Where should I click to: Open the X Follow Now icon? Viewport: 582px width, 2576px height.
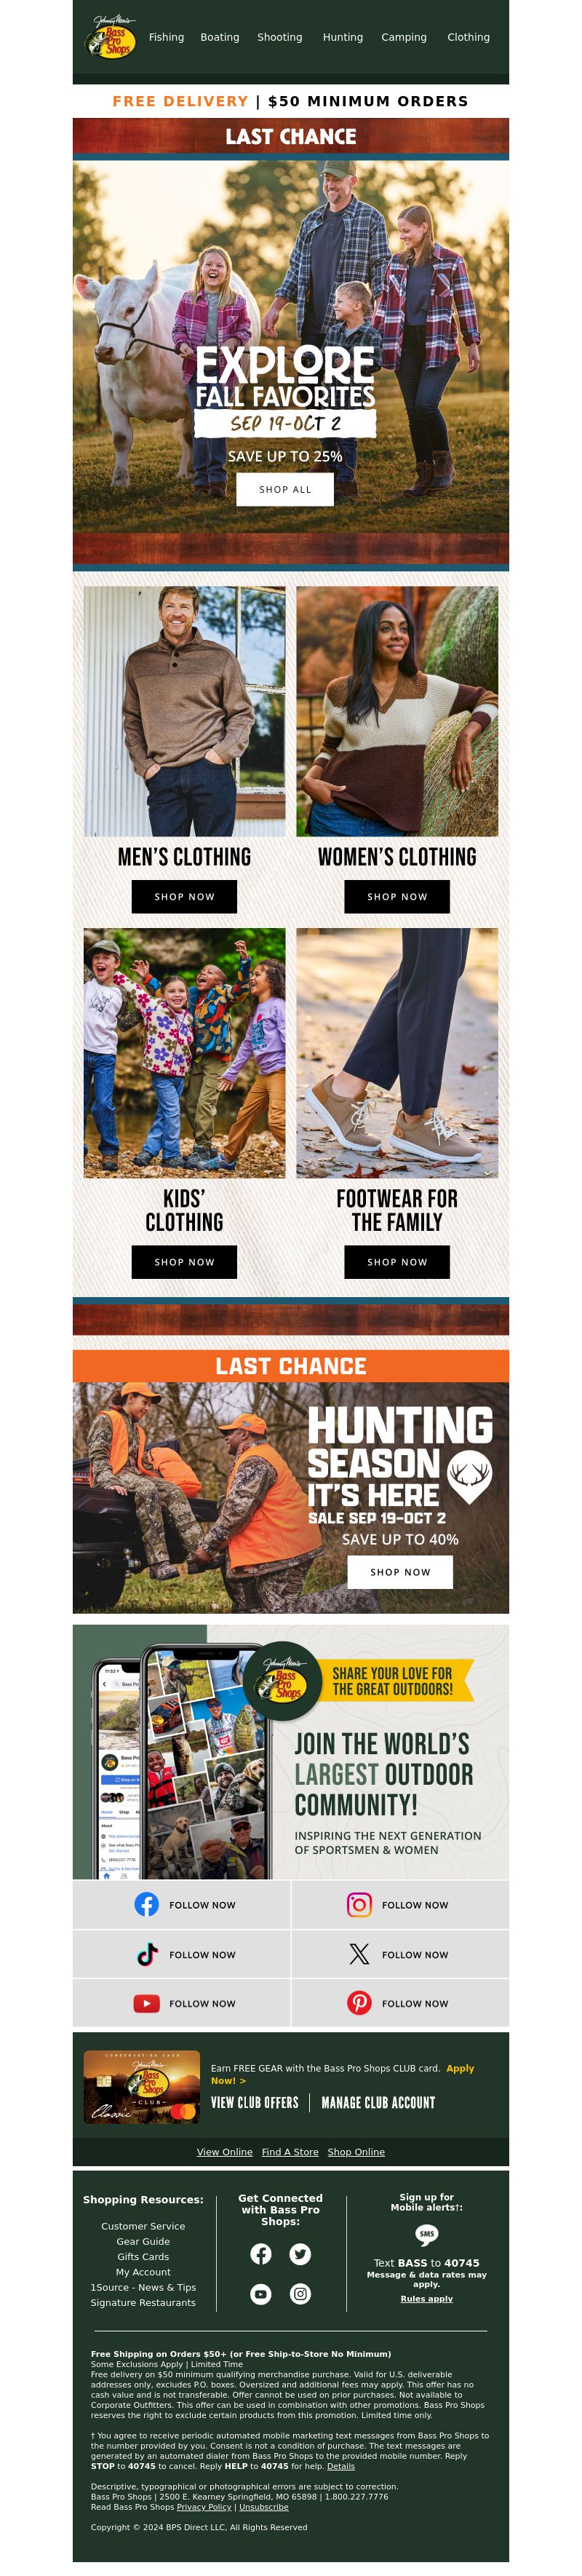pos(359,1954)
